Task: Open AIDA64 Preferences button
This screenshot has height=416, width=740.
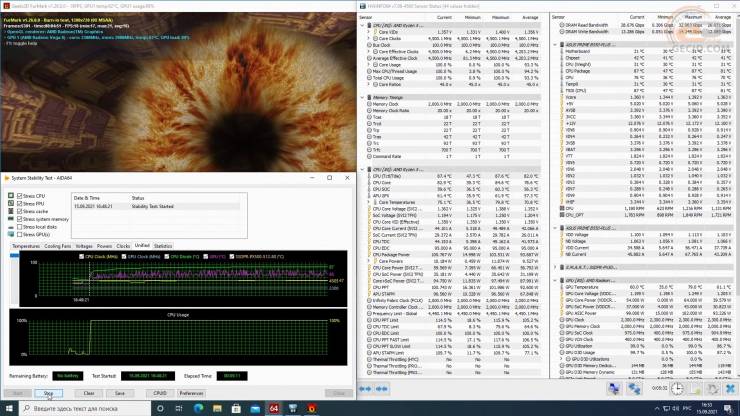Action: pyautogui.click(x=191, y=393)
